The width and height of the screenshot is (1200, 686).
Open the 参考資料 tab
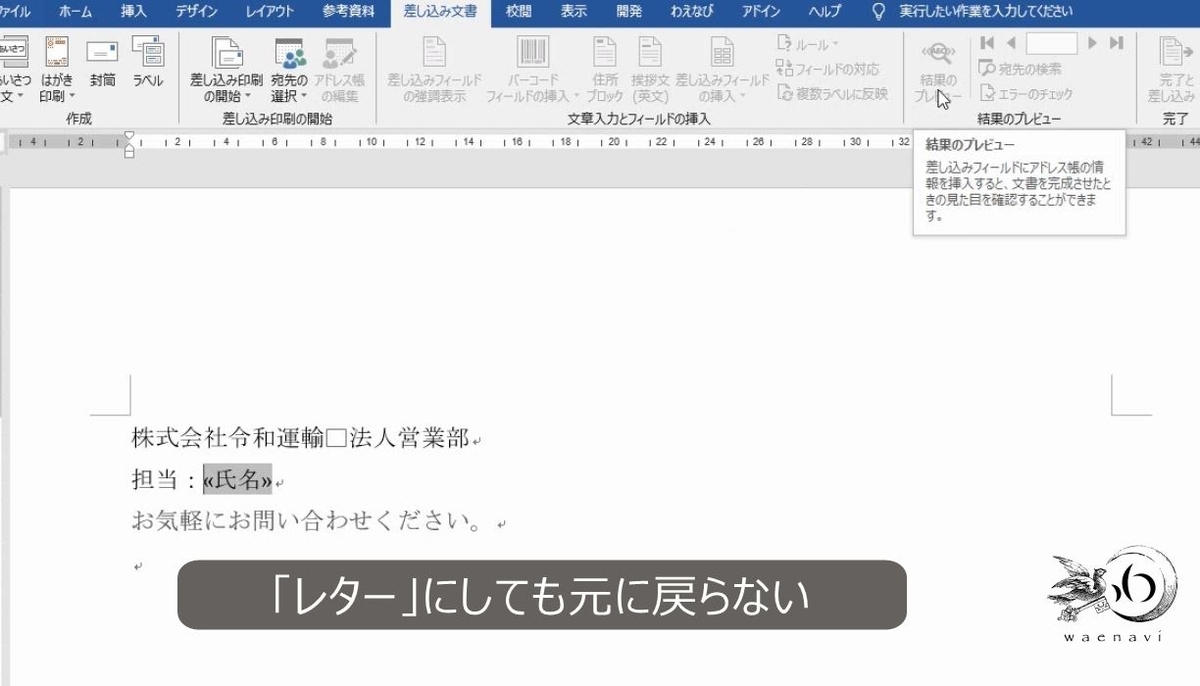tap(349, 12)
